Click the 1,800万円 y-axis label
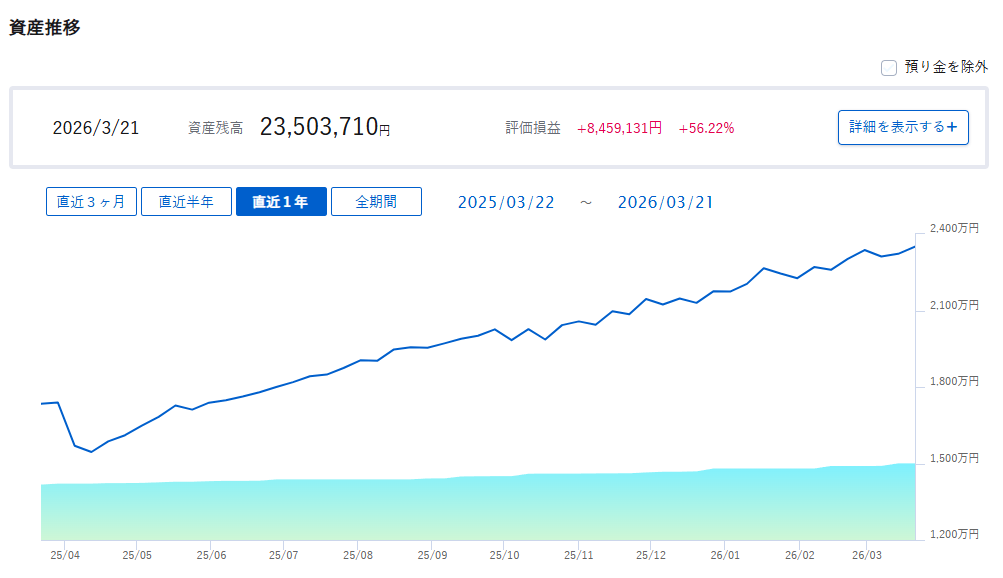 click(x=953, y=382)
